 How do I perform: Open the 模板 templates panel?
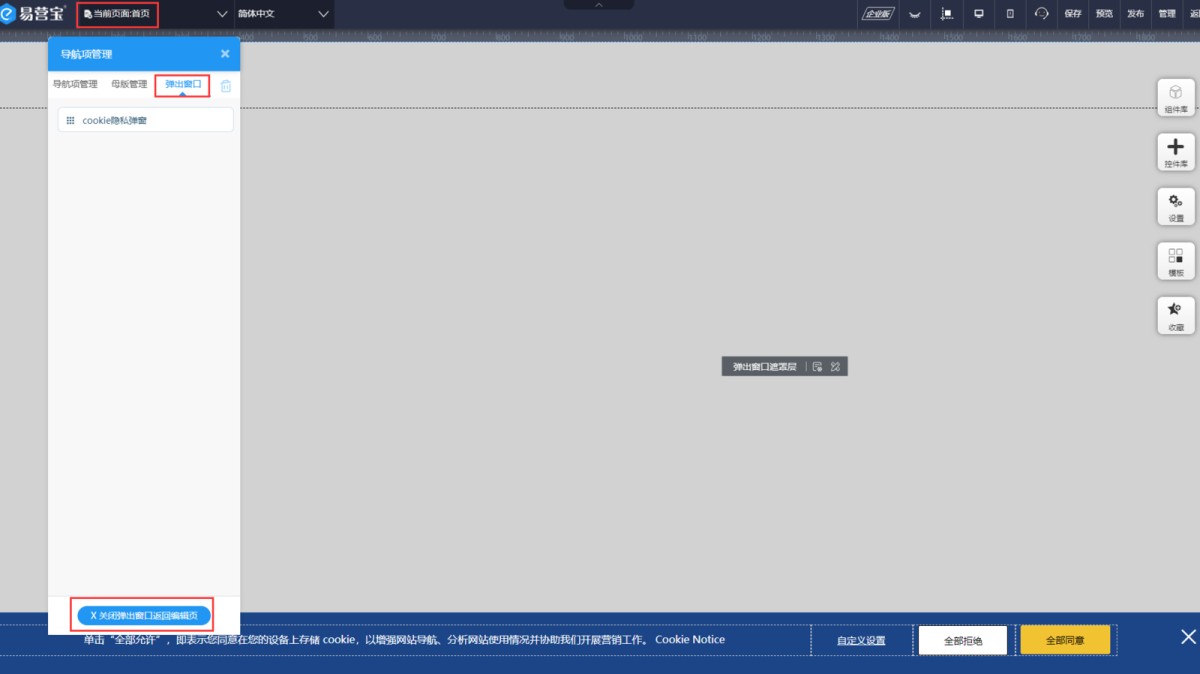1175,260
